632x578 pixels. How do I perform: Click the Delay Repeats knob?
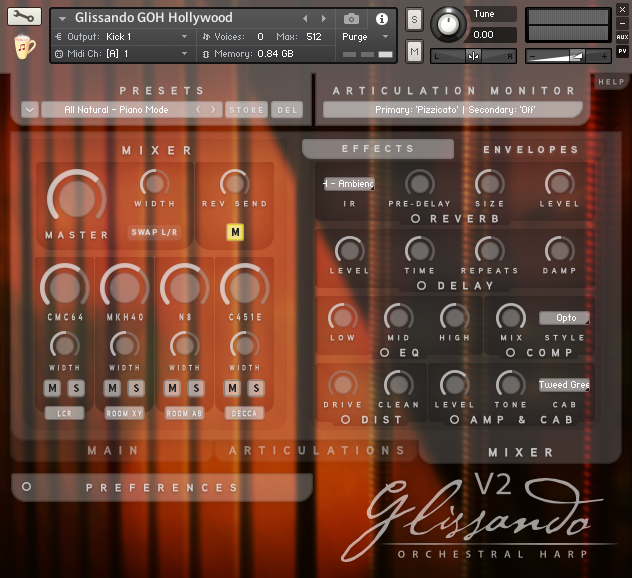489,251
